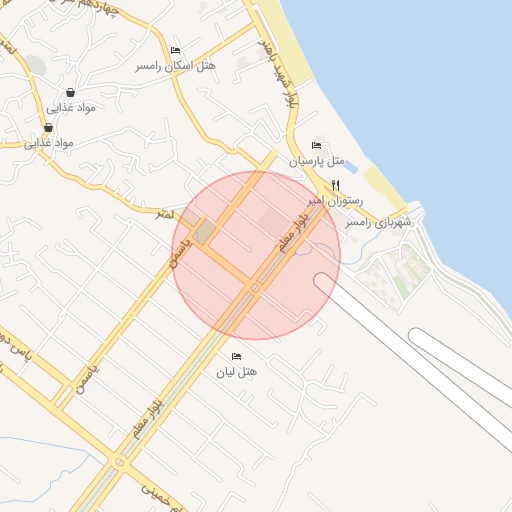Click the roundabout near خمینی street
This screenshot has width=512, height=512.
pyautogui.click(x=119, y=462)
